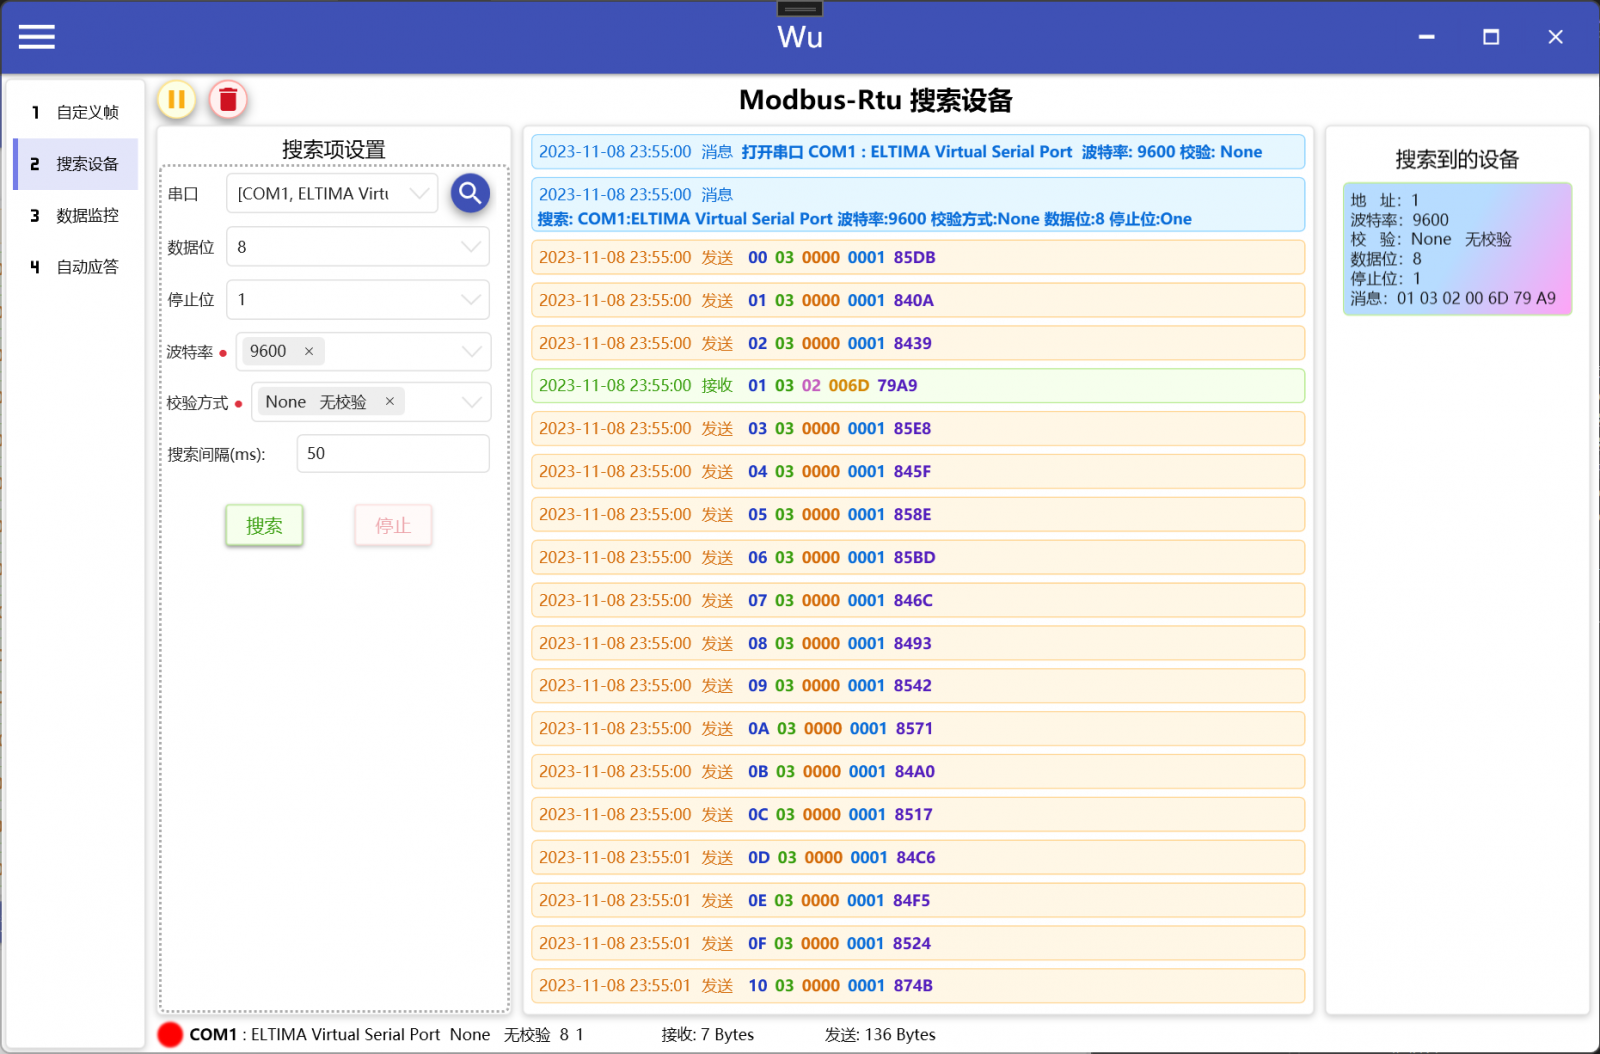Remove the None parity check tag

point(390,401)
